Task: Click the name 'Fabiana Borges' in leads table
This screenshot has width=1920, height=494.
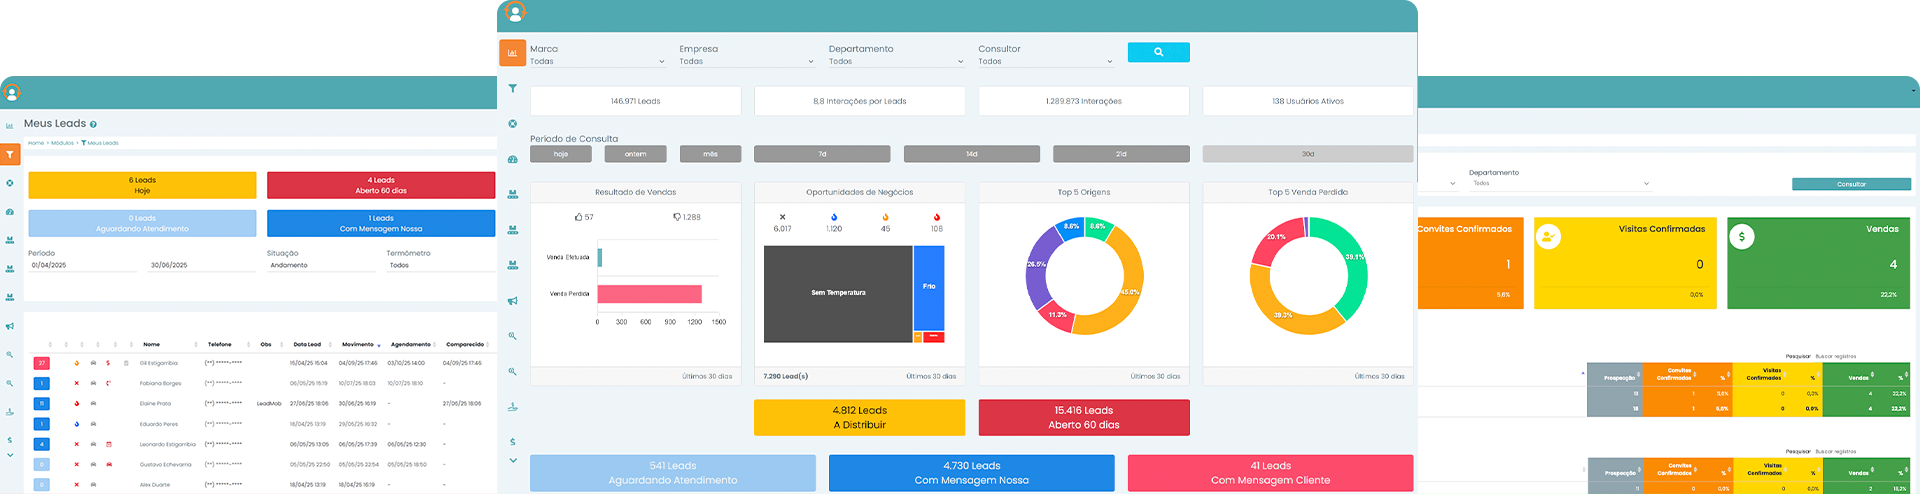Action: point(161,383)
